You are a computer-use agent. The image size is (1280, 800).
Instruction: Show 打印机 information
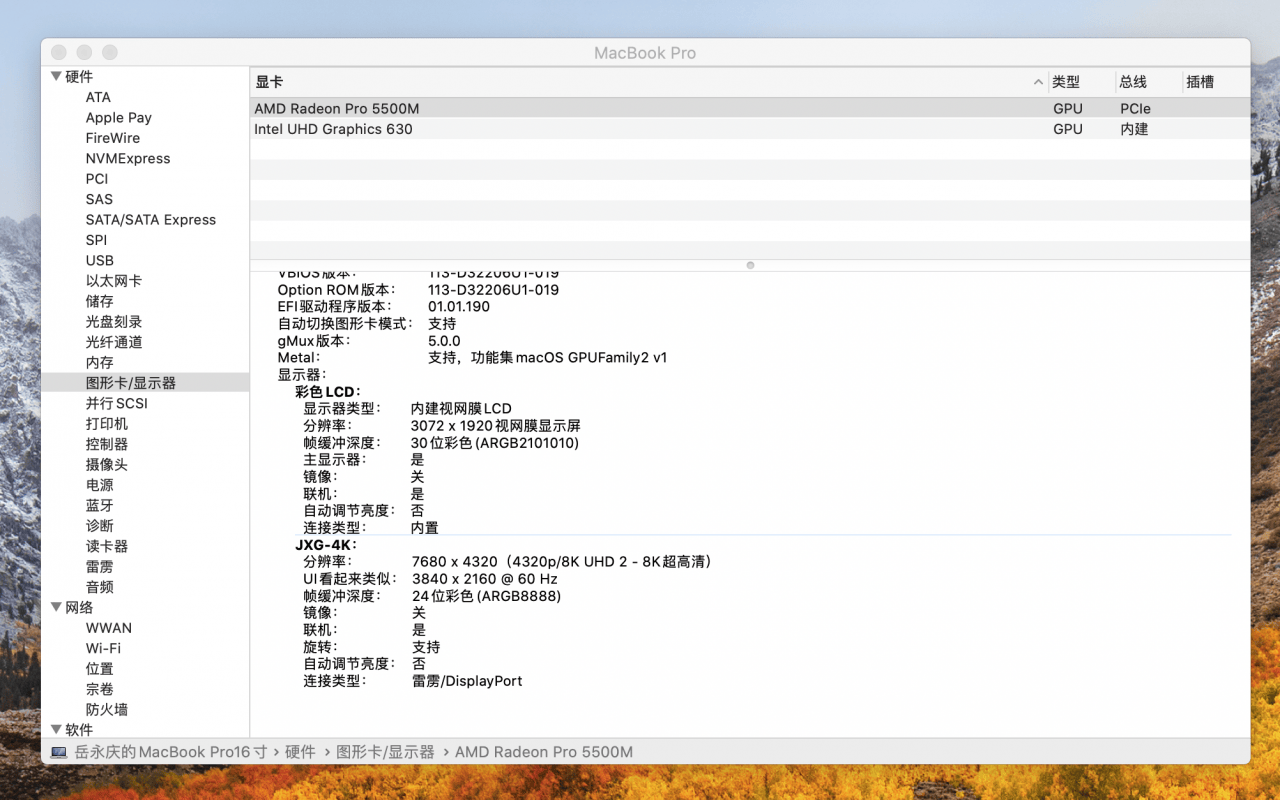click(x=107, y=424)
